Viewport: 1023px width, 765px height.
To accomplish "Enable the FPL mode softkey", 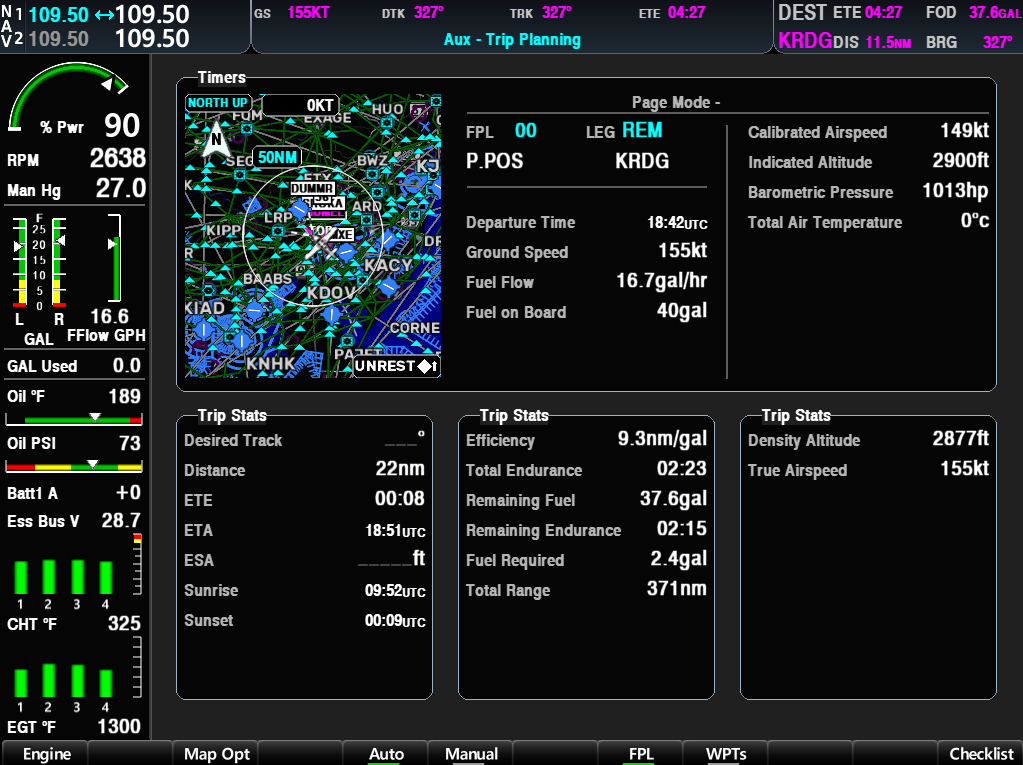I will coord(640,753).
